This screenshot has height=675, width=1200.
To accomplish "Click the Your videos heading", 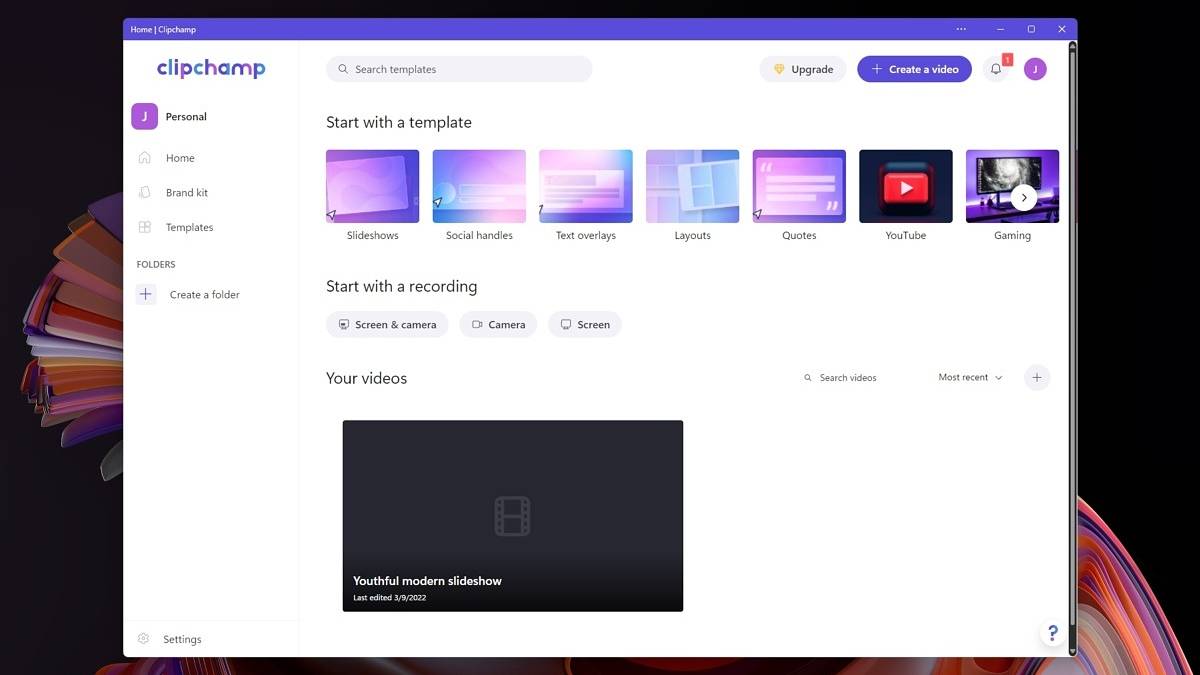I will point(366,378).
